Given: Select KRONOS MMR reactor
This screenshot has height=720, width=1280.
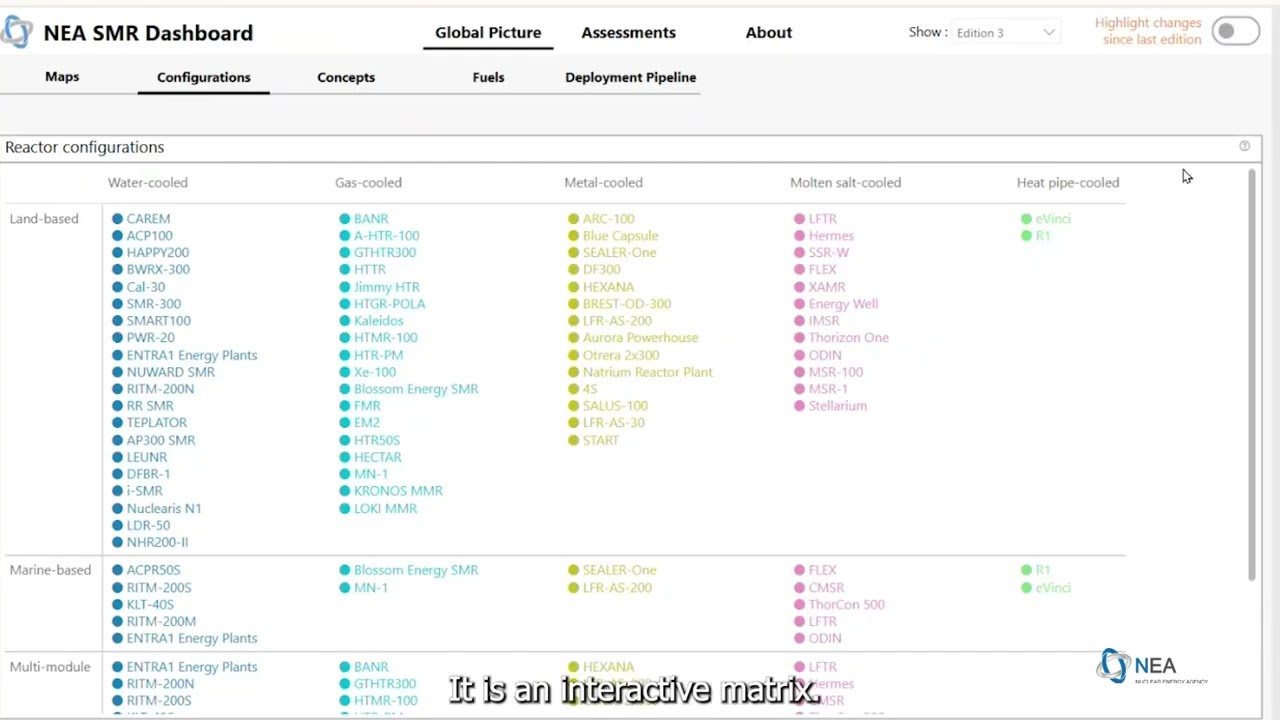Looking at the screenshot, I should point(398,490).
